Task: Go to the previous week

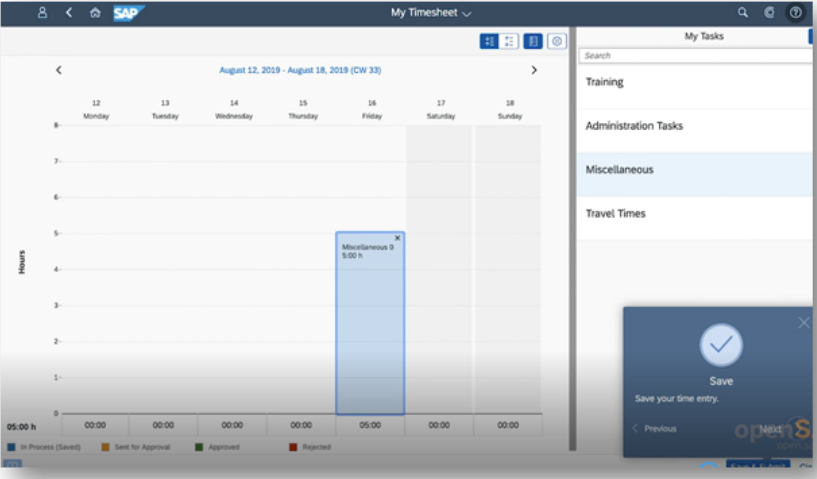Action: click(59, 70)
